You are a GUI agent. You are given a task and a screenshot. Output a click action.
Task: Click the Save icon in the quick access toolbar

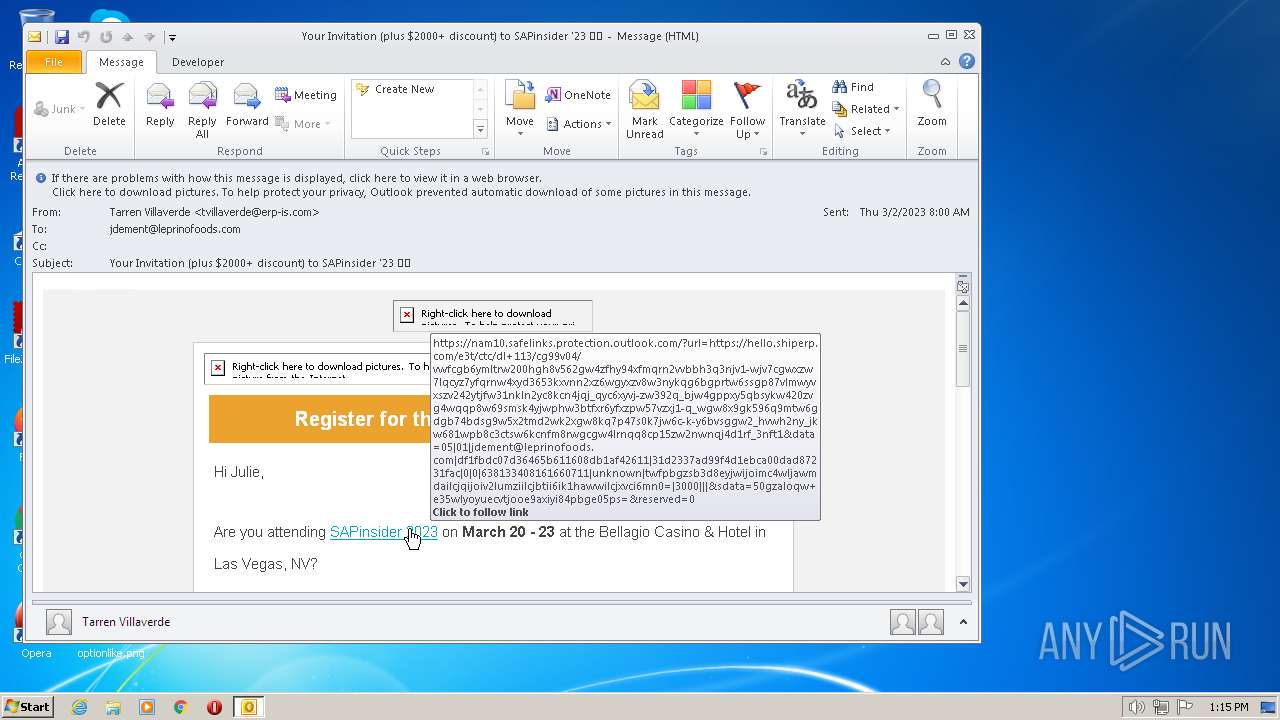click(x=62, y=37)
